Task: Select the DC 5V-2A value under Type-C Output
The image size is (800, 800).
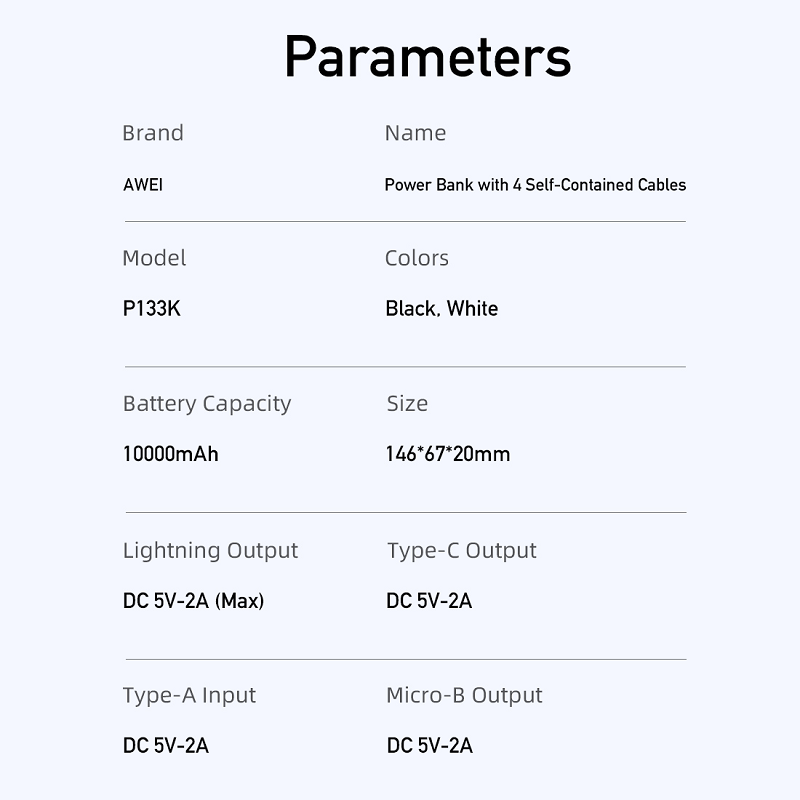Action: pos(429,601)
